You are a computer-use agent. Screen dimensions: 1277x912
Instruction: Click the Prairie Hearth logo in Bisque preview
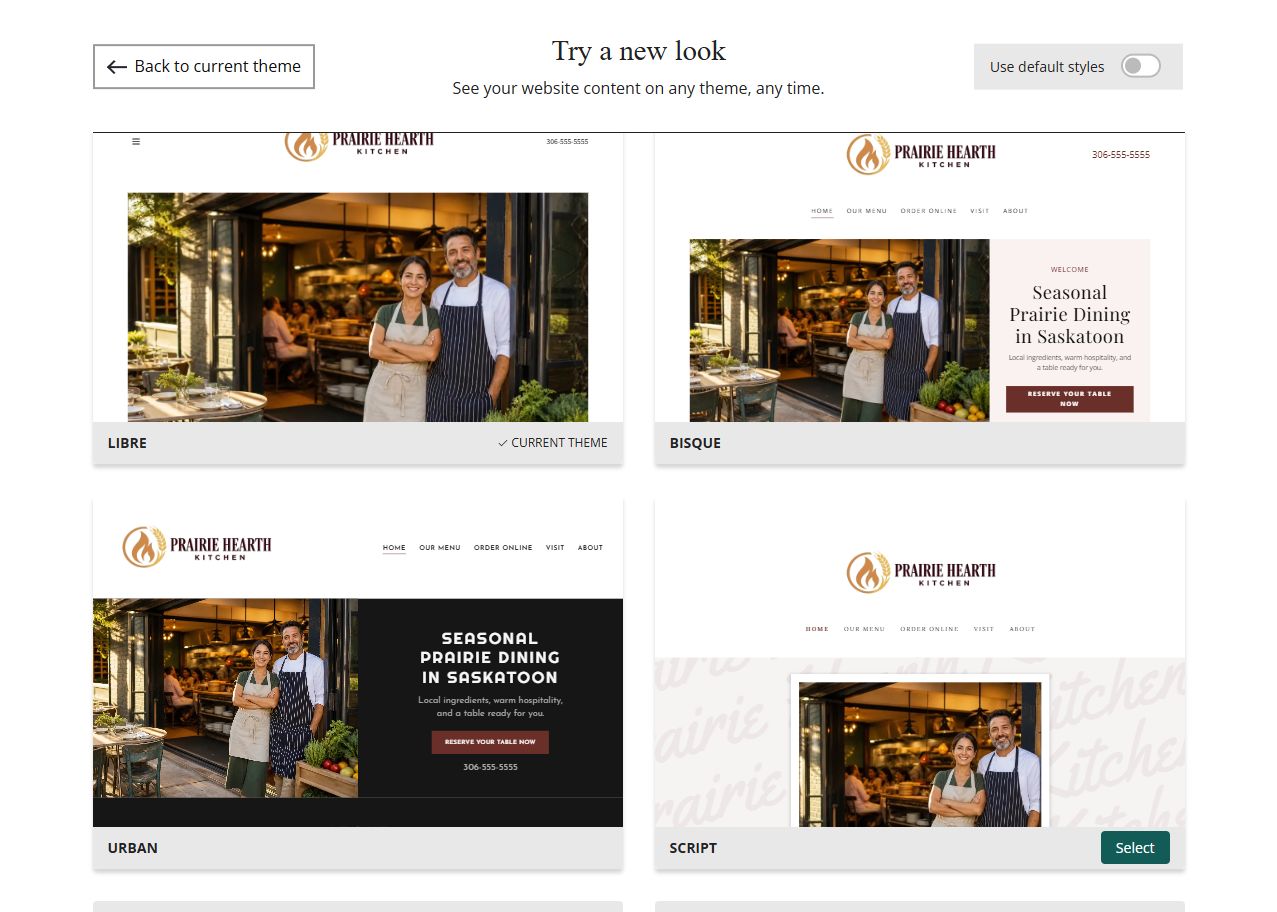(921, 154)
